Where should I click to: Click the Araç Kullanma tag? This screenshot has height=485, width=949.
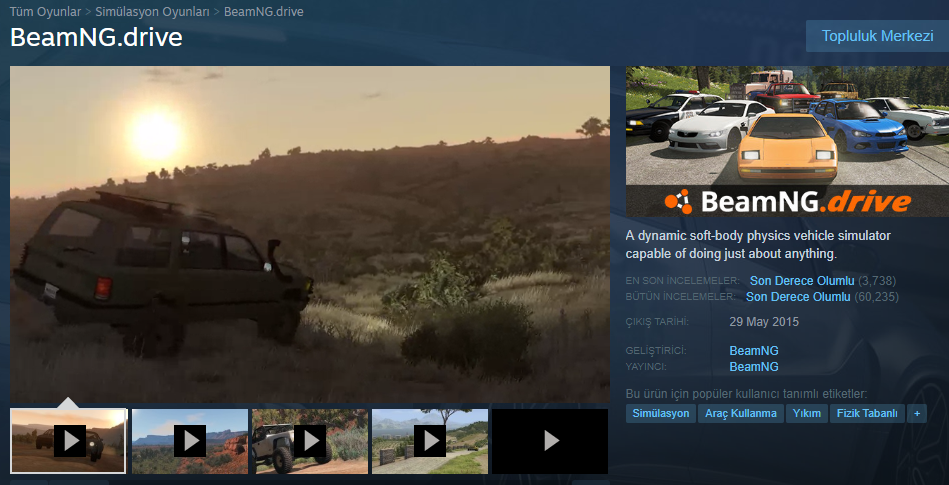click(x=741, y=414)
